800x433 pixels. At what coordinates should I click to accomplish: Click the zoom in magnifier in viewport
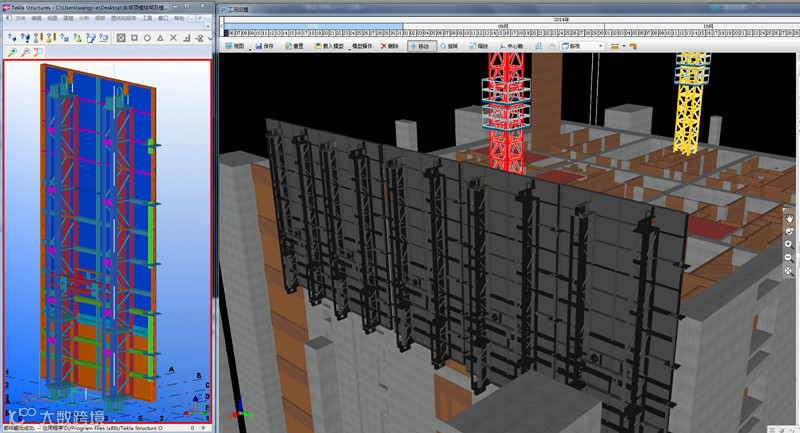tap(789, 244)
